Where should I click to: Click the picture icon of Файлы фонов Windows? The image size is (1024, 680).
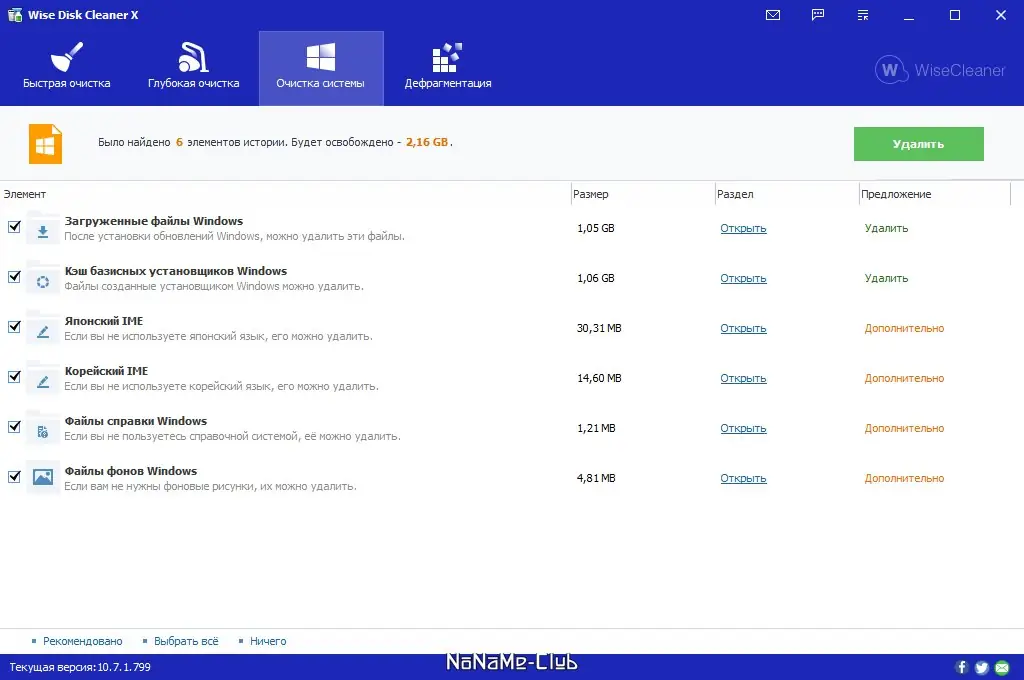point(43,478)
